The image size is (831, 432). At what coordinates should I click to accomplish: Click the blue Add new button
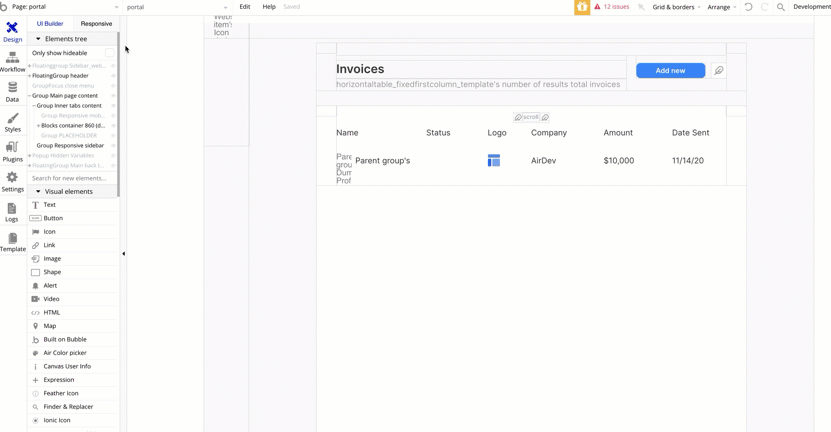click(670, 71)
